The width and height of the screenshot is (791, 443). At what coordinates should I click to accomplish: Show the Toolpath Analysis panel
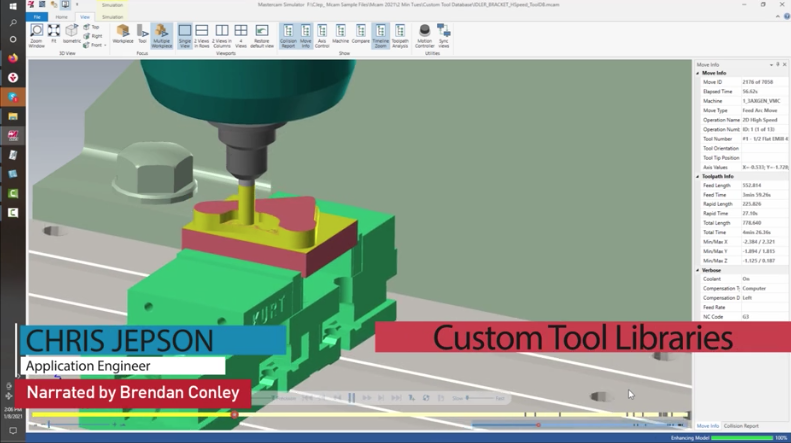coord(400,36)
